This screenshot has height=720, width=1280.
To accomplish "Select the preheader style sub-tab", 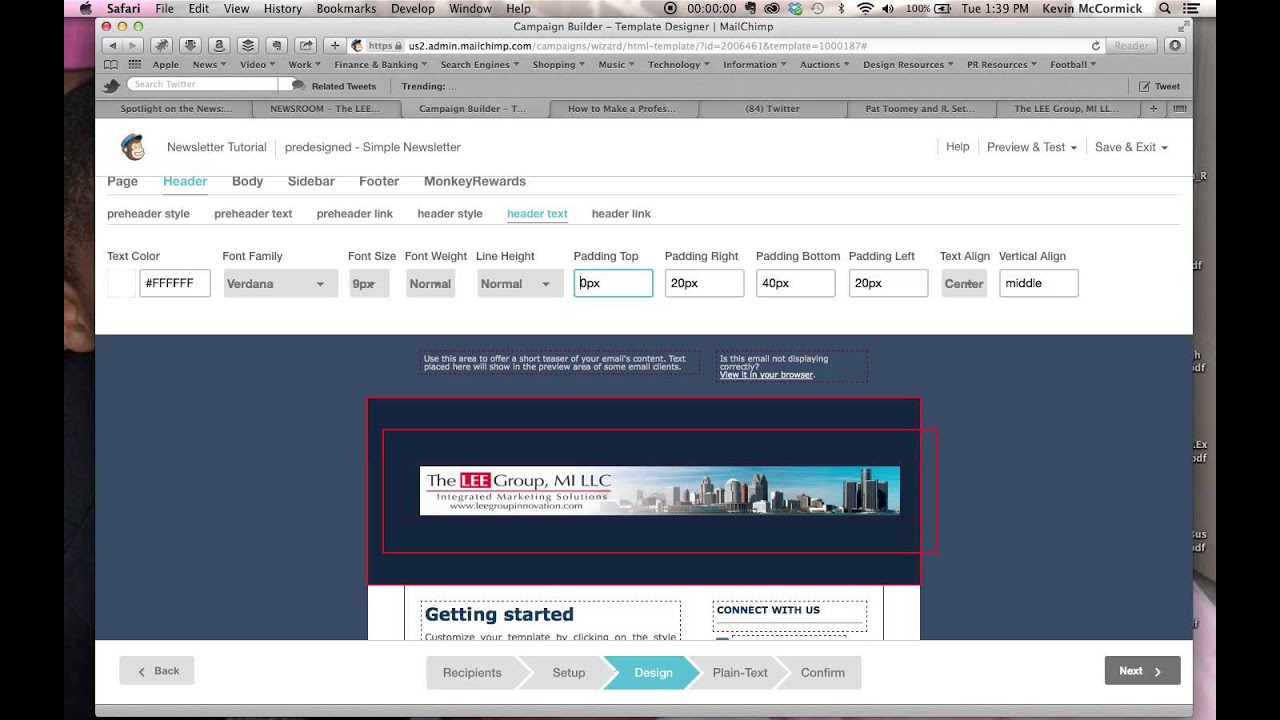I will point(148,214).
